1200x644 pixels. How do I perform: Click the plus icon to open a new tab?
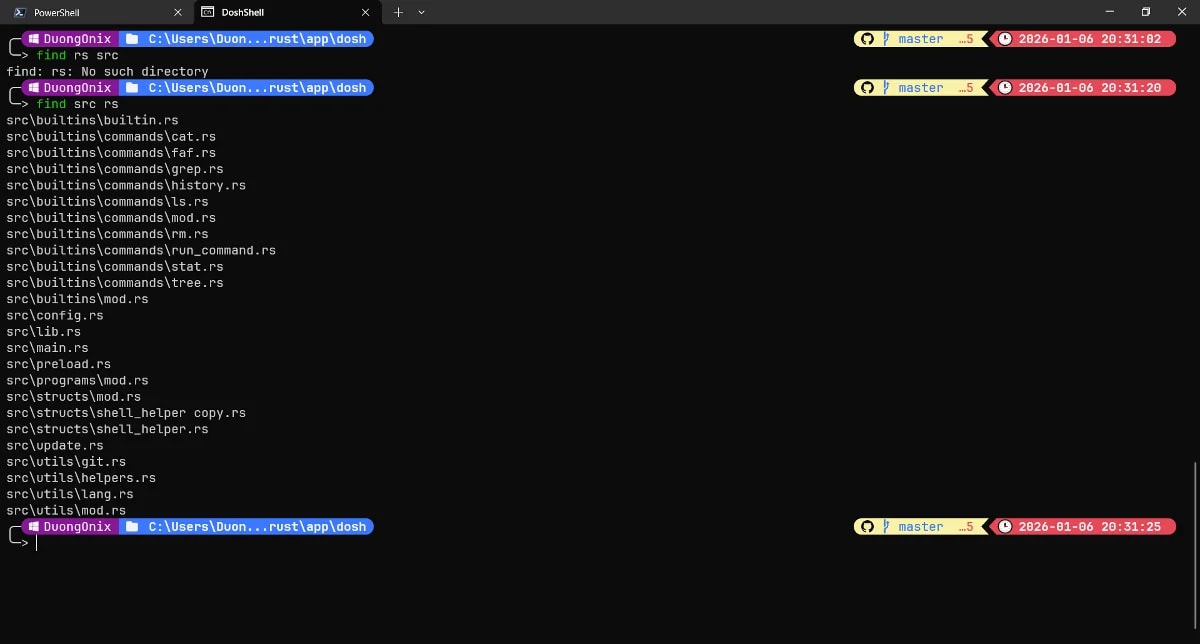click(x=398, y=13)
